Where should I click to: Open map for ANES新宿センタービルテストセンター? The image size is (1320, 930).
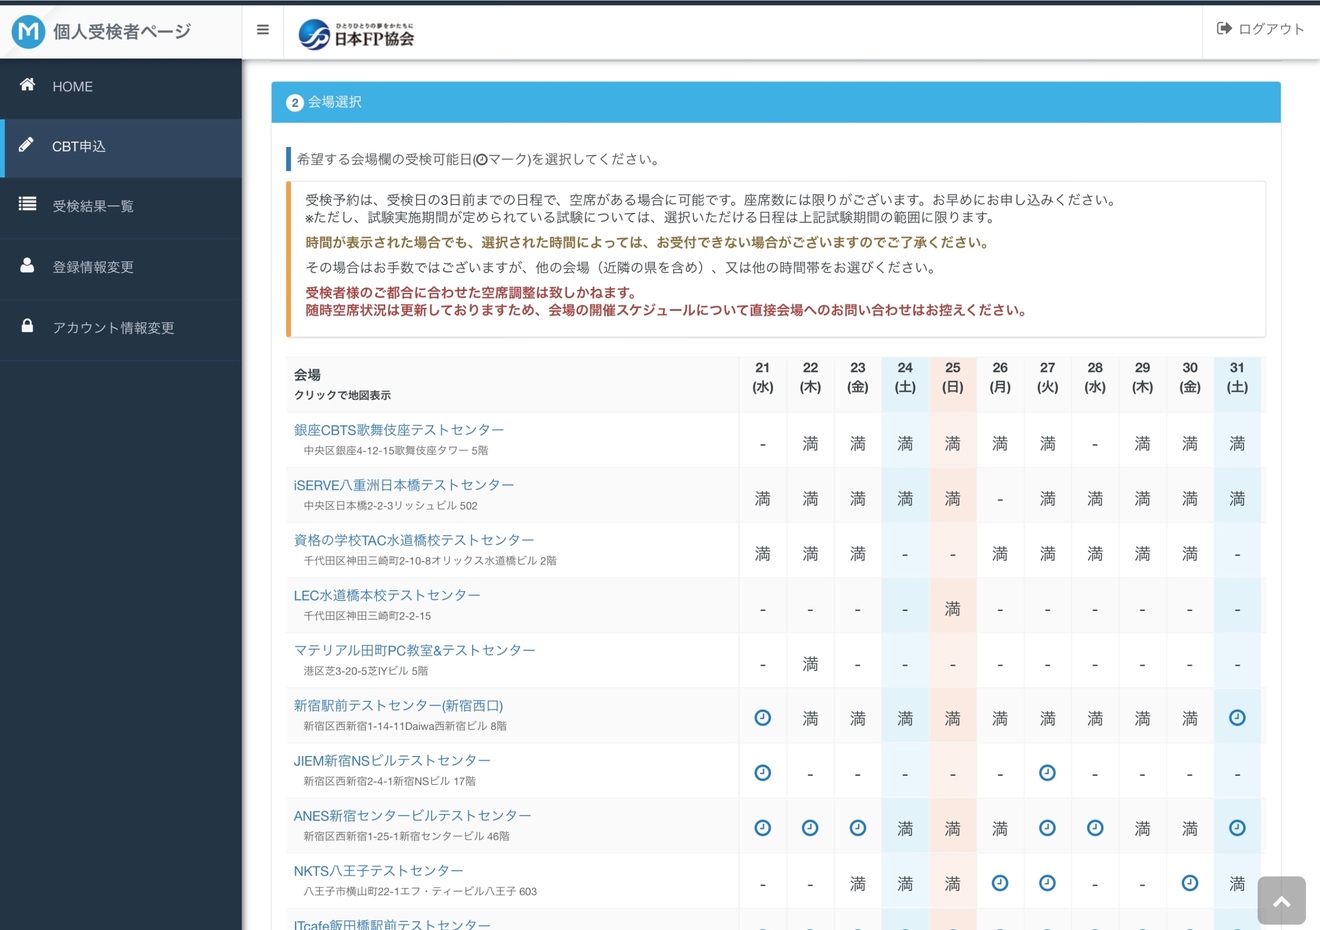pos(413,816)
